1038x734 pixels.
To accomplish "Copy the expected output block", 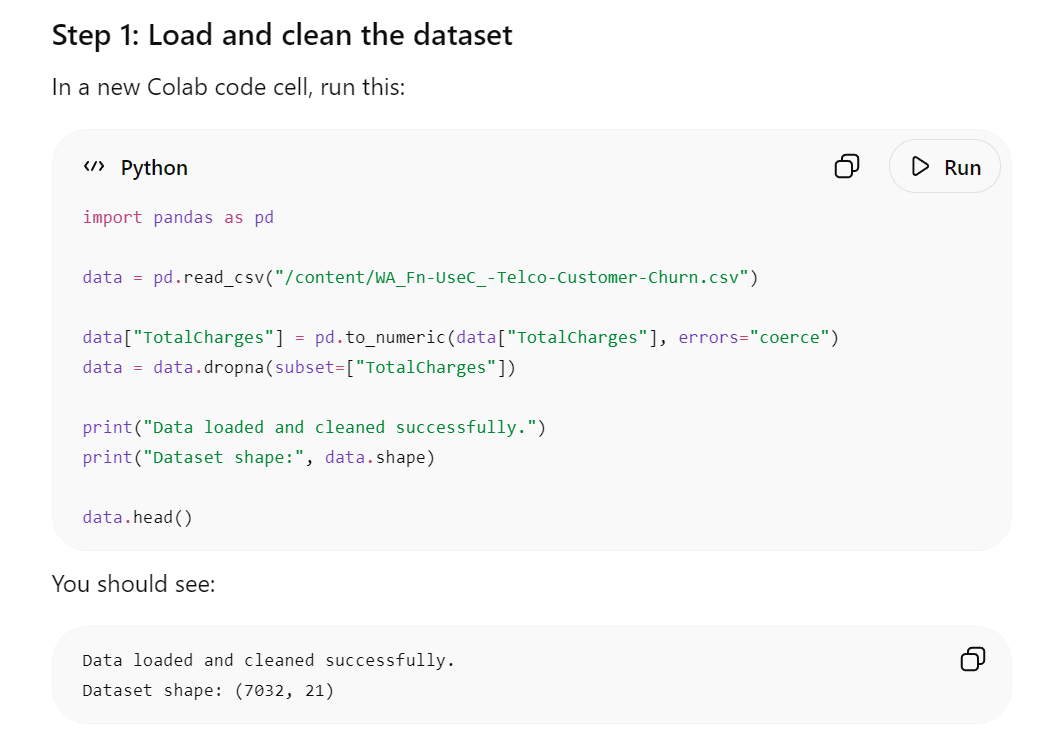I will (x=972, y=659).
